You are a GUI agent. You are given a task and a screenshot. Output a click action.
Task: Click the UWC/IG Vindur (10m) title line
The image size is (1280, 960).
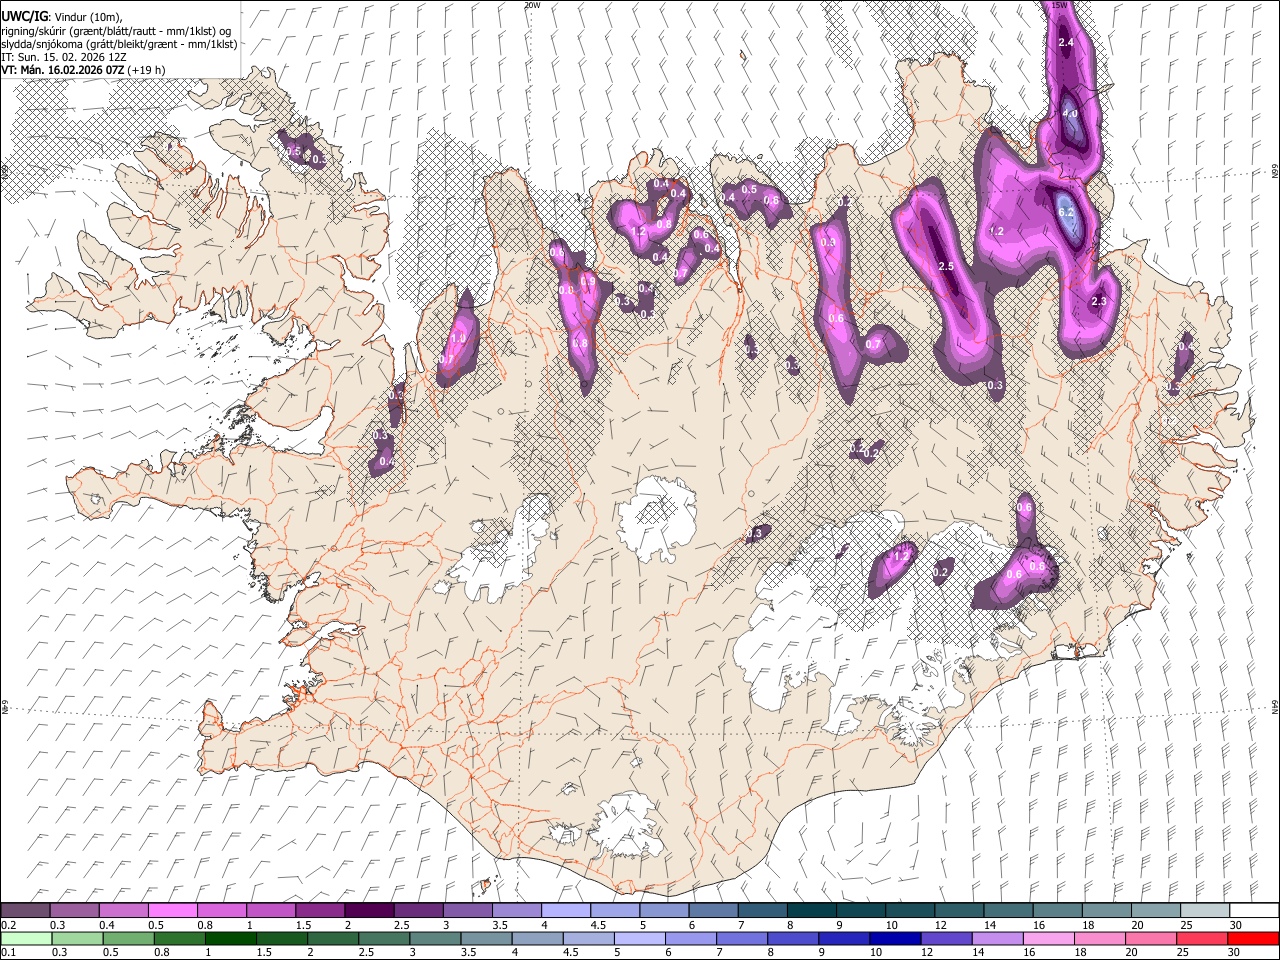click(x=62, y=17)
